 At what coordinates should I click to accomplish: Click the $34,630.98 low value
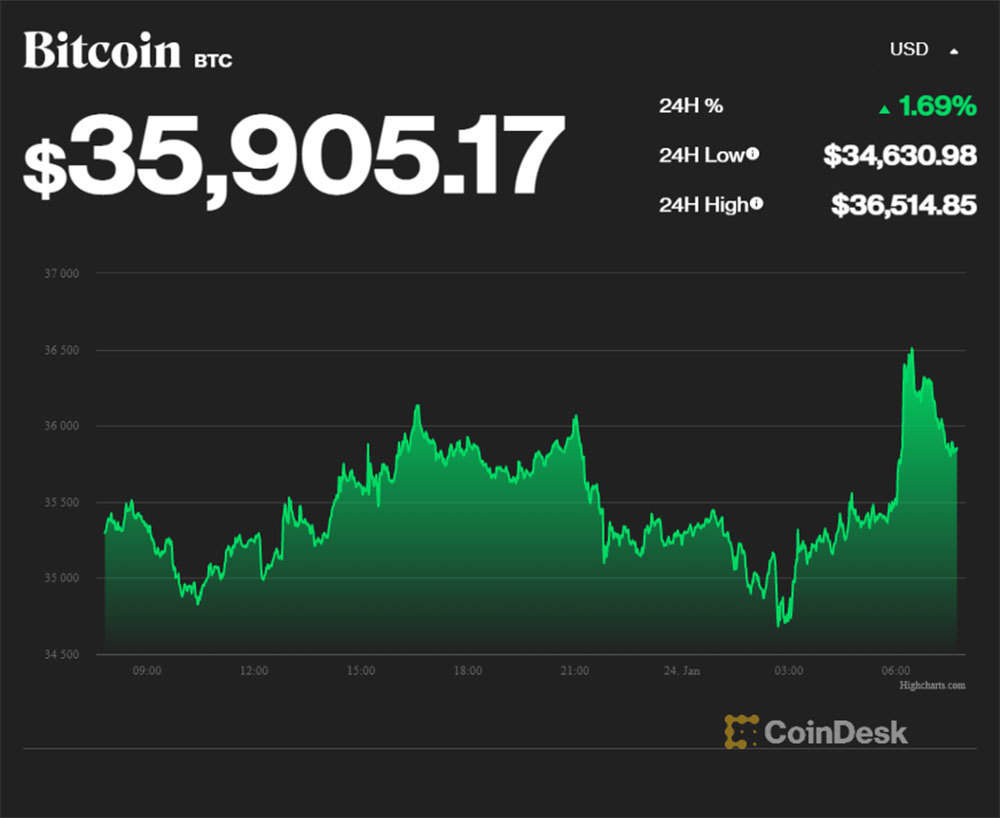point(899,154)
